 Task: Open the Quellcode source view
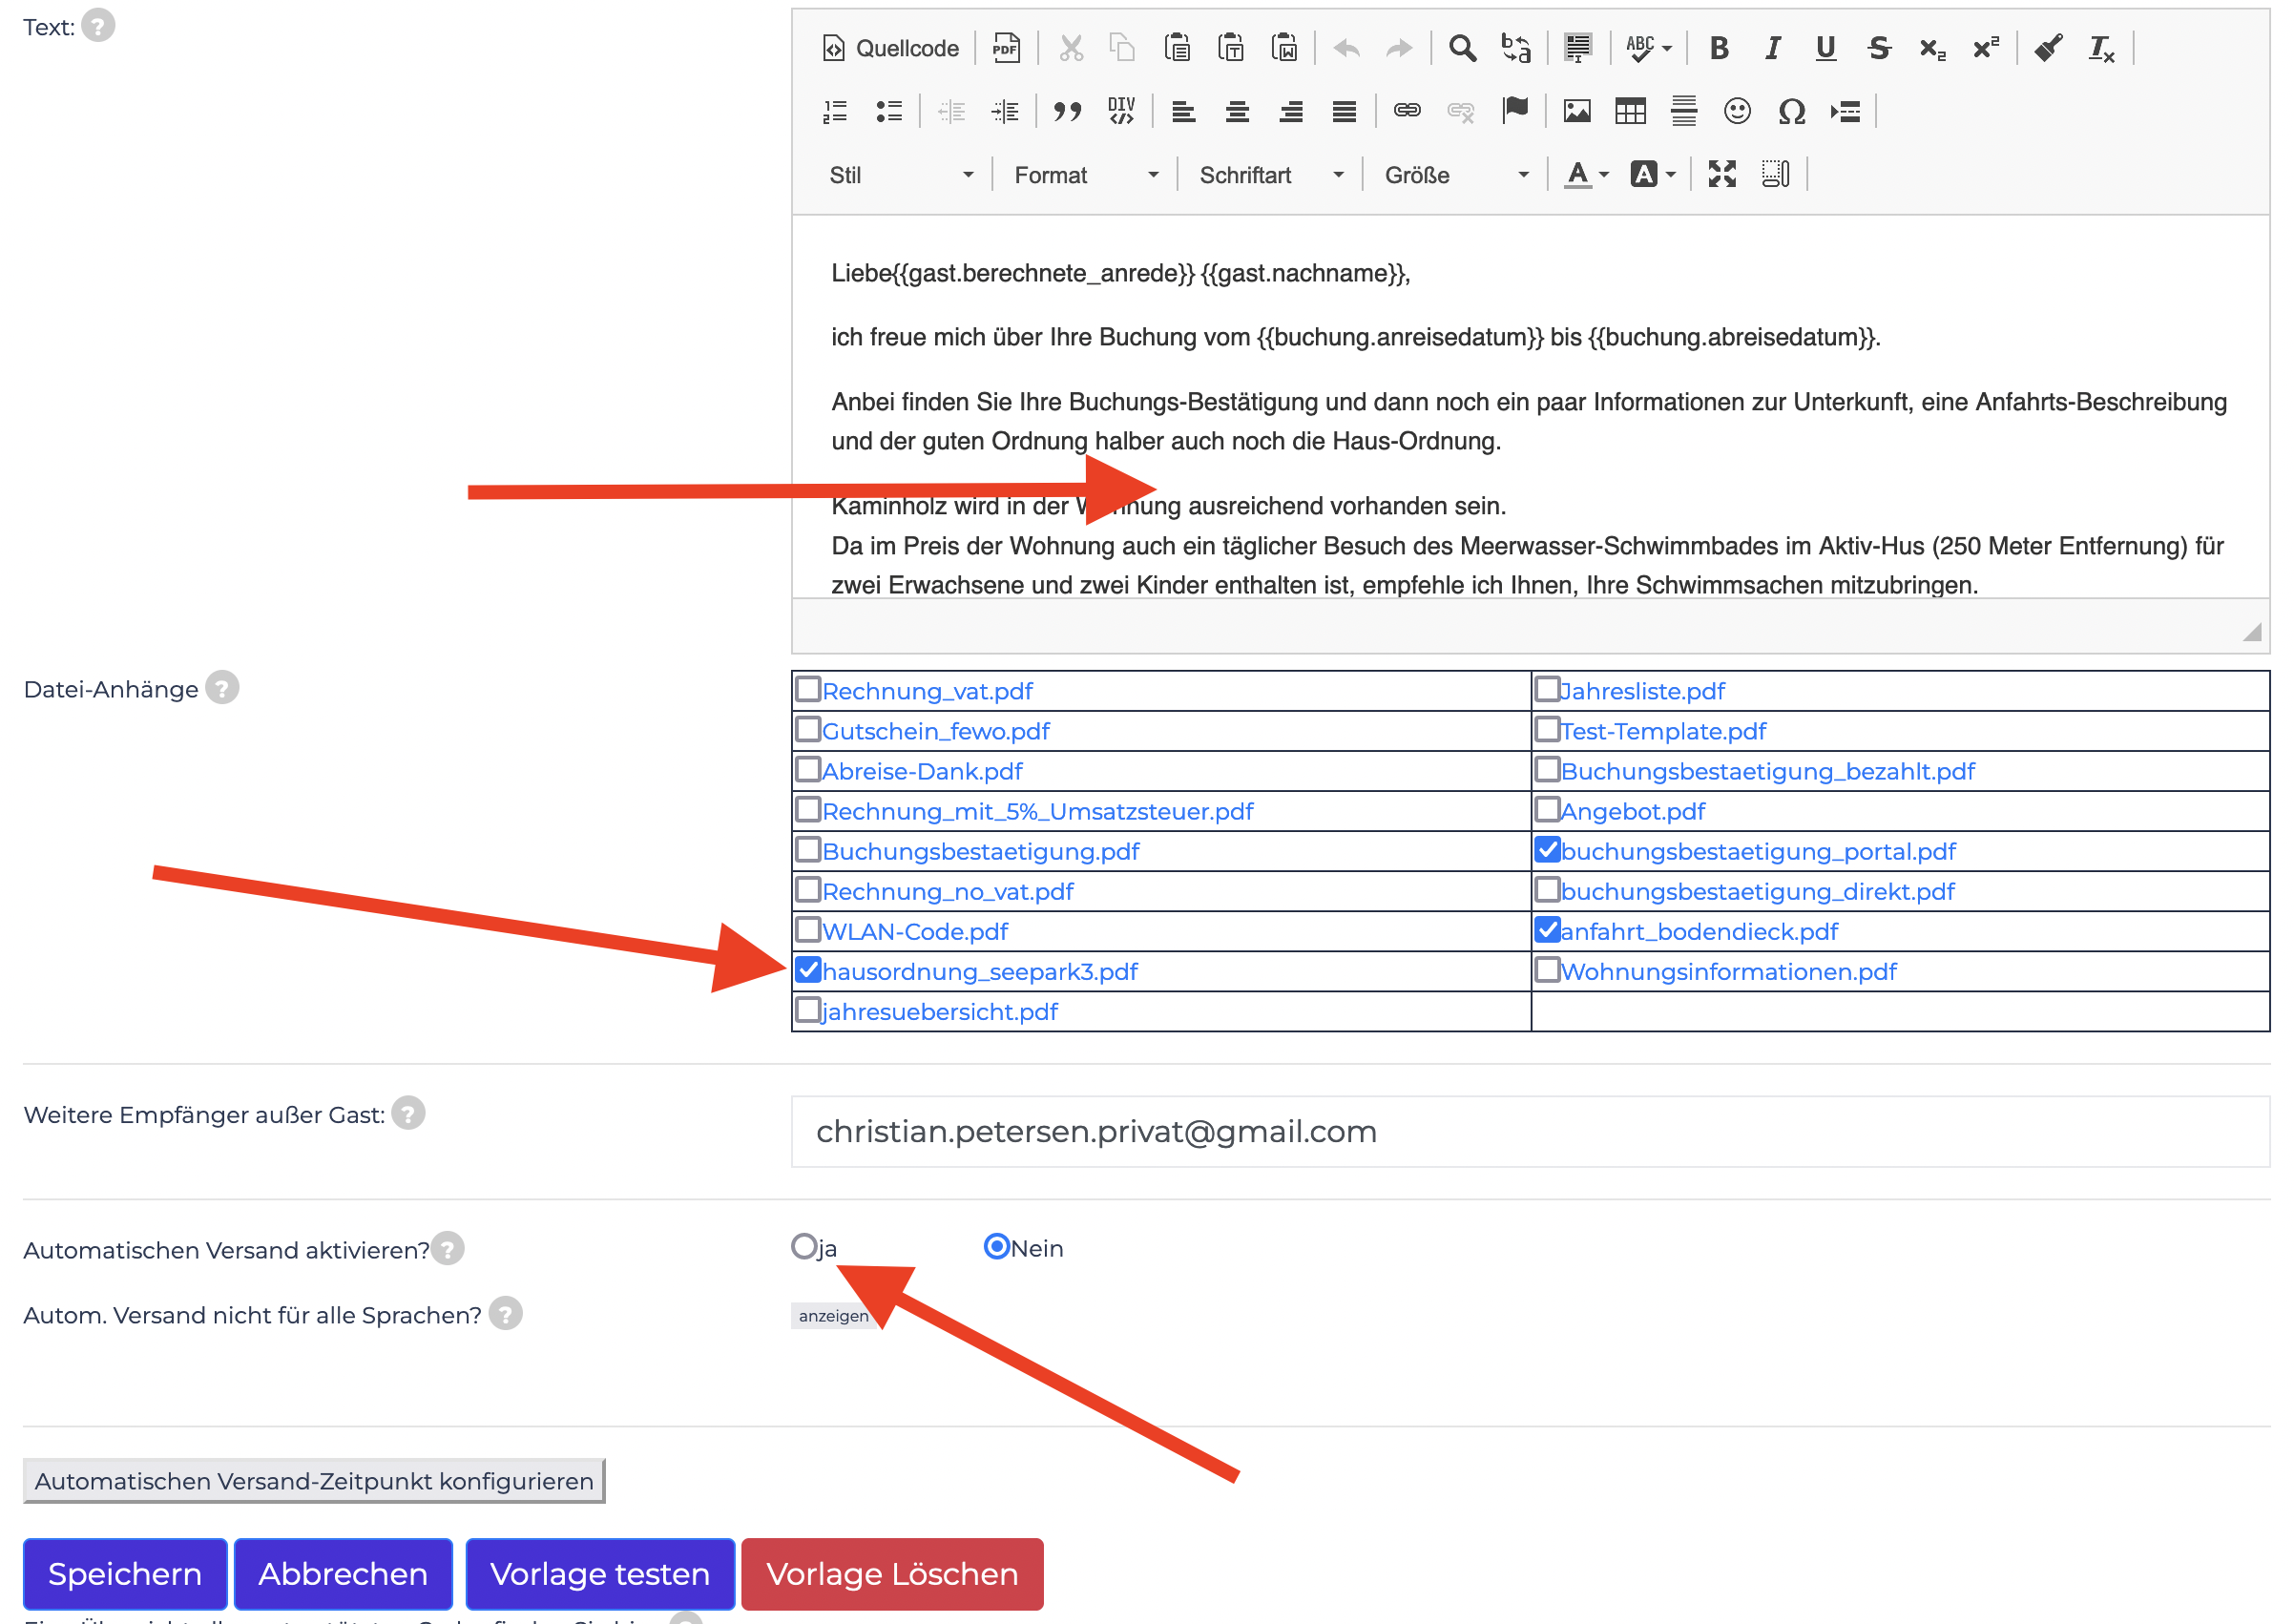click(x=889, y=48)
